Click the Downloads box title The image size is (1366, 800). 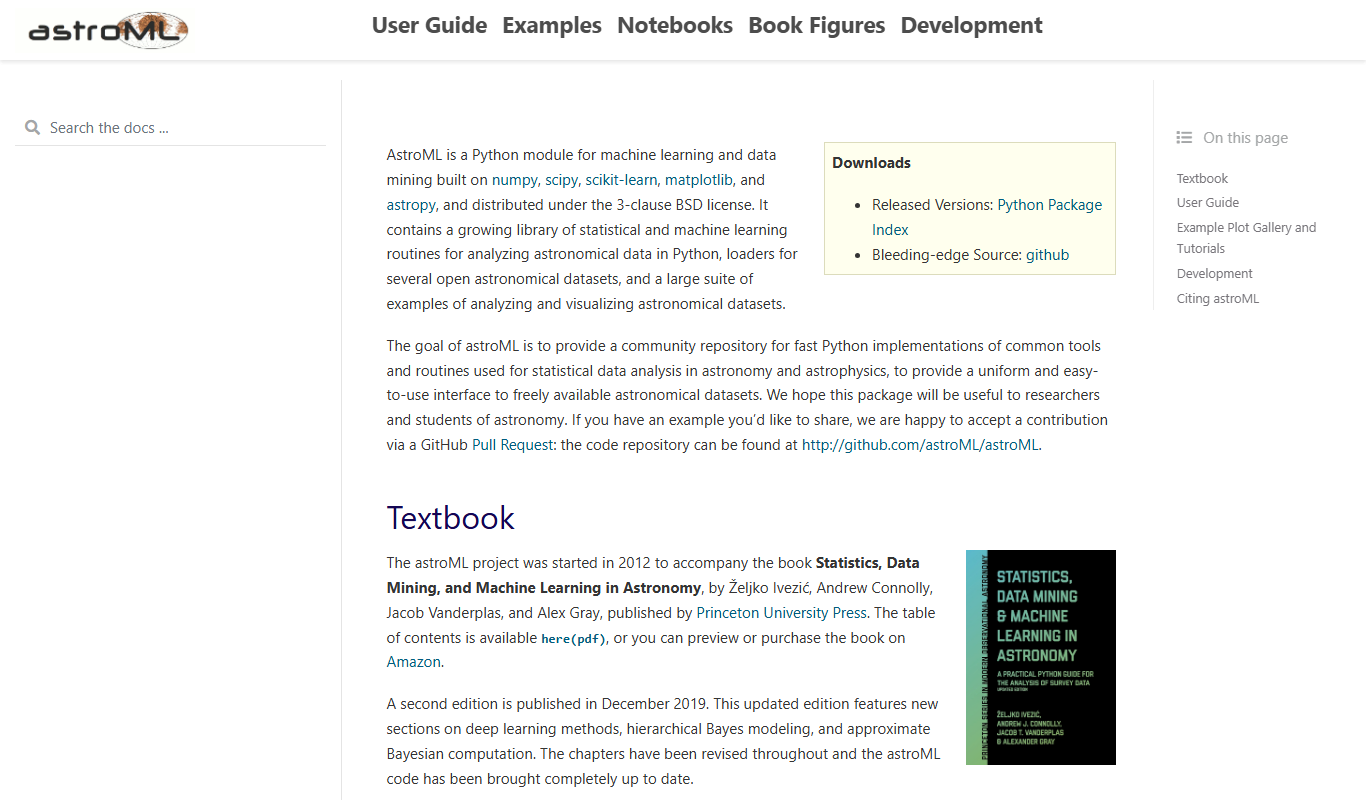click(x=871, y=163)
